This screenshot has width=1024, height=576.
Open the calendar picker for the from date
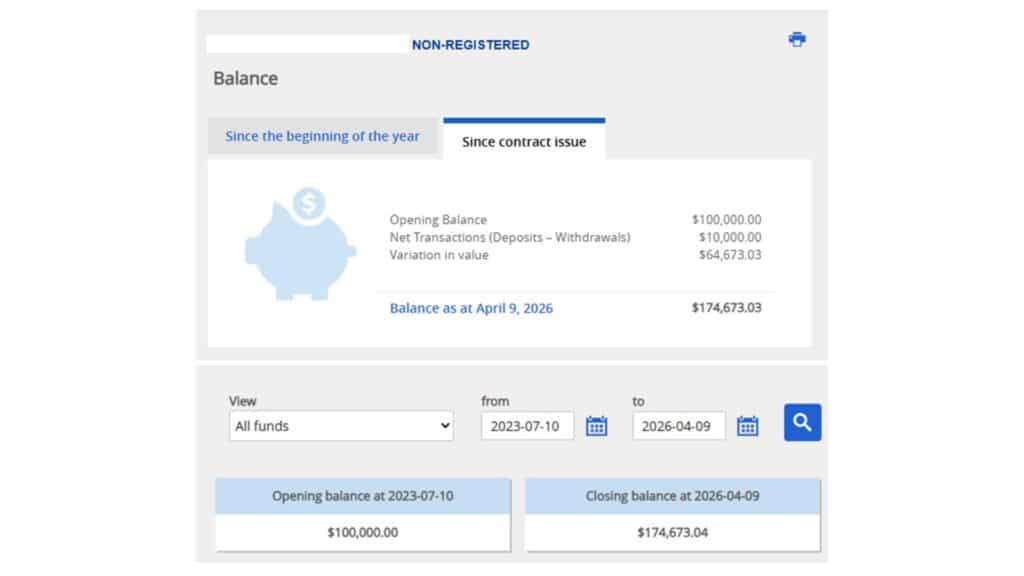coord(596,426)
